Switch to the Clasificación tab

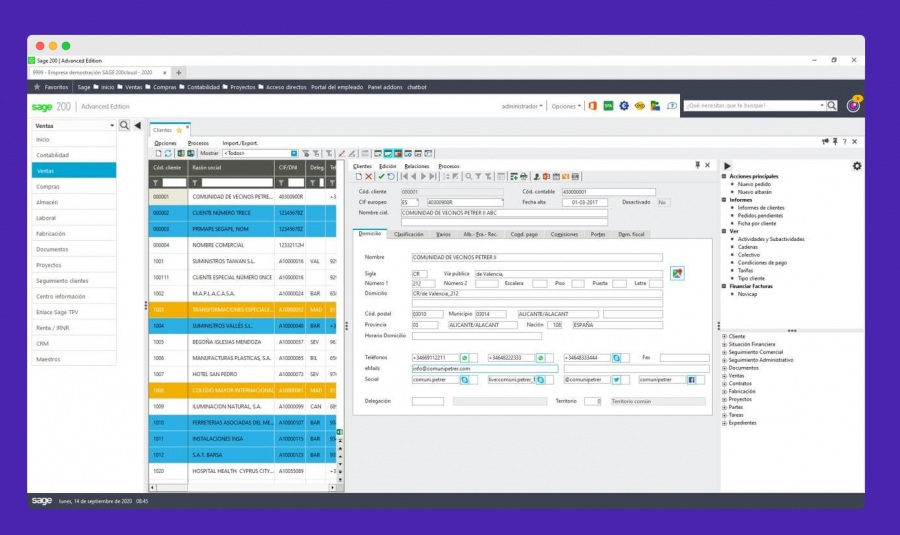tap(409, 234)
